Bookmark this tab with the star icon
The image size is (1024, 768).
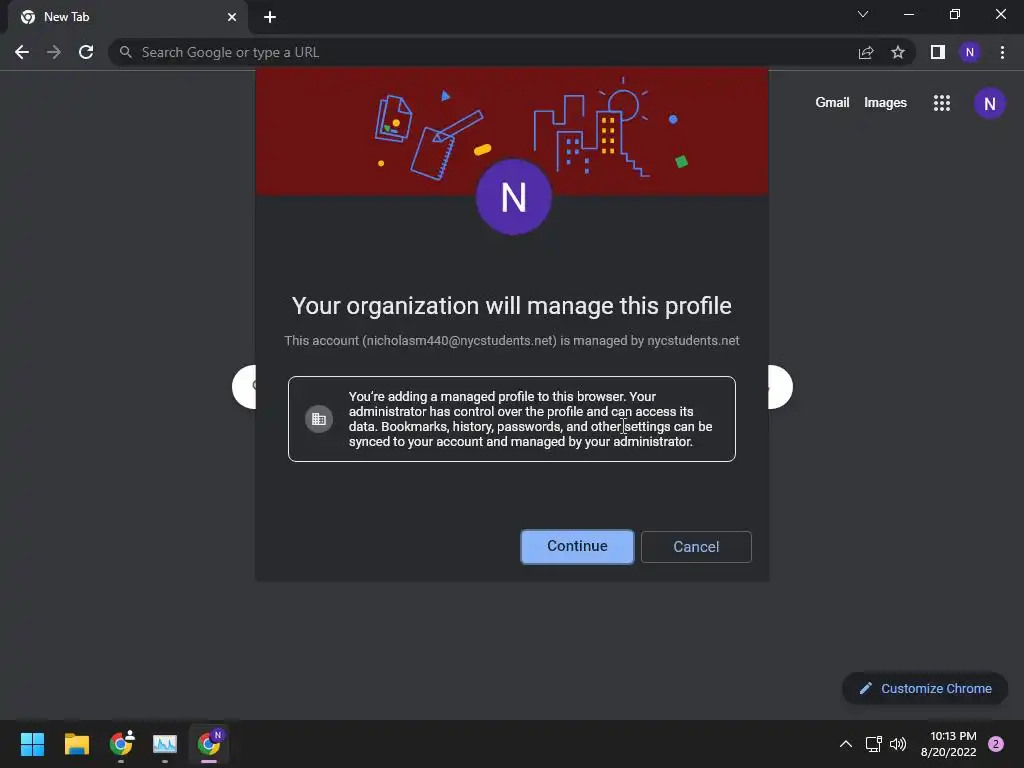[x=898, y=52]
